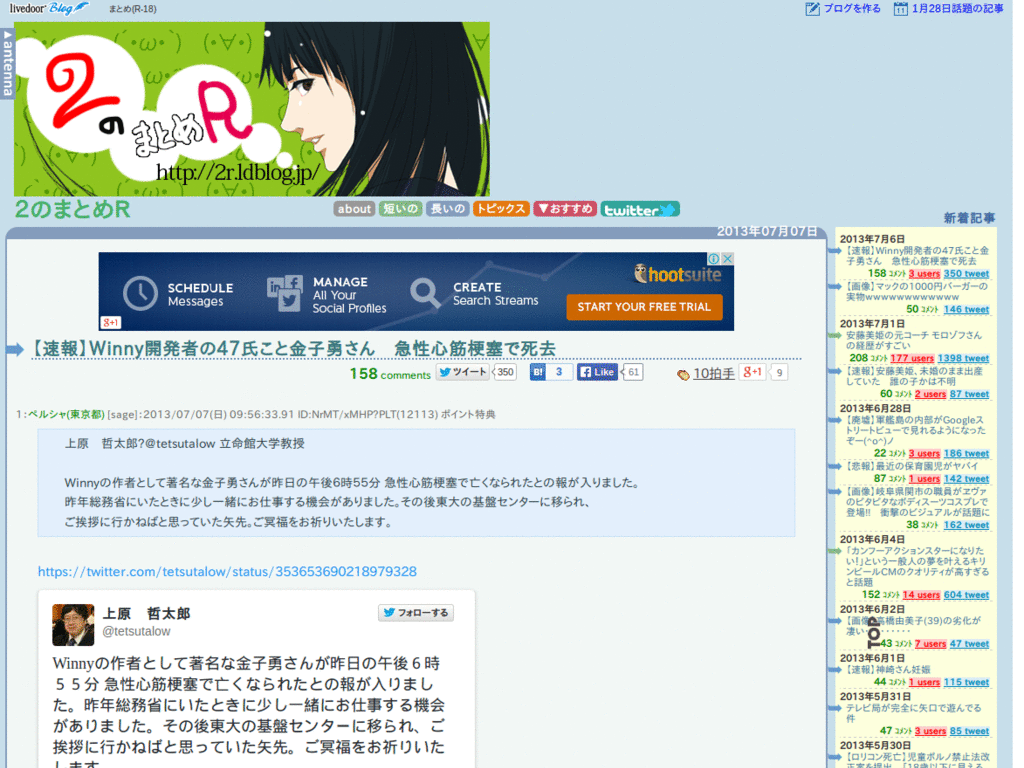Open the @tetsutalow handle in tweet
The image size is (1024, 768).
[136, 632]
